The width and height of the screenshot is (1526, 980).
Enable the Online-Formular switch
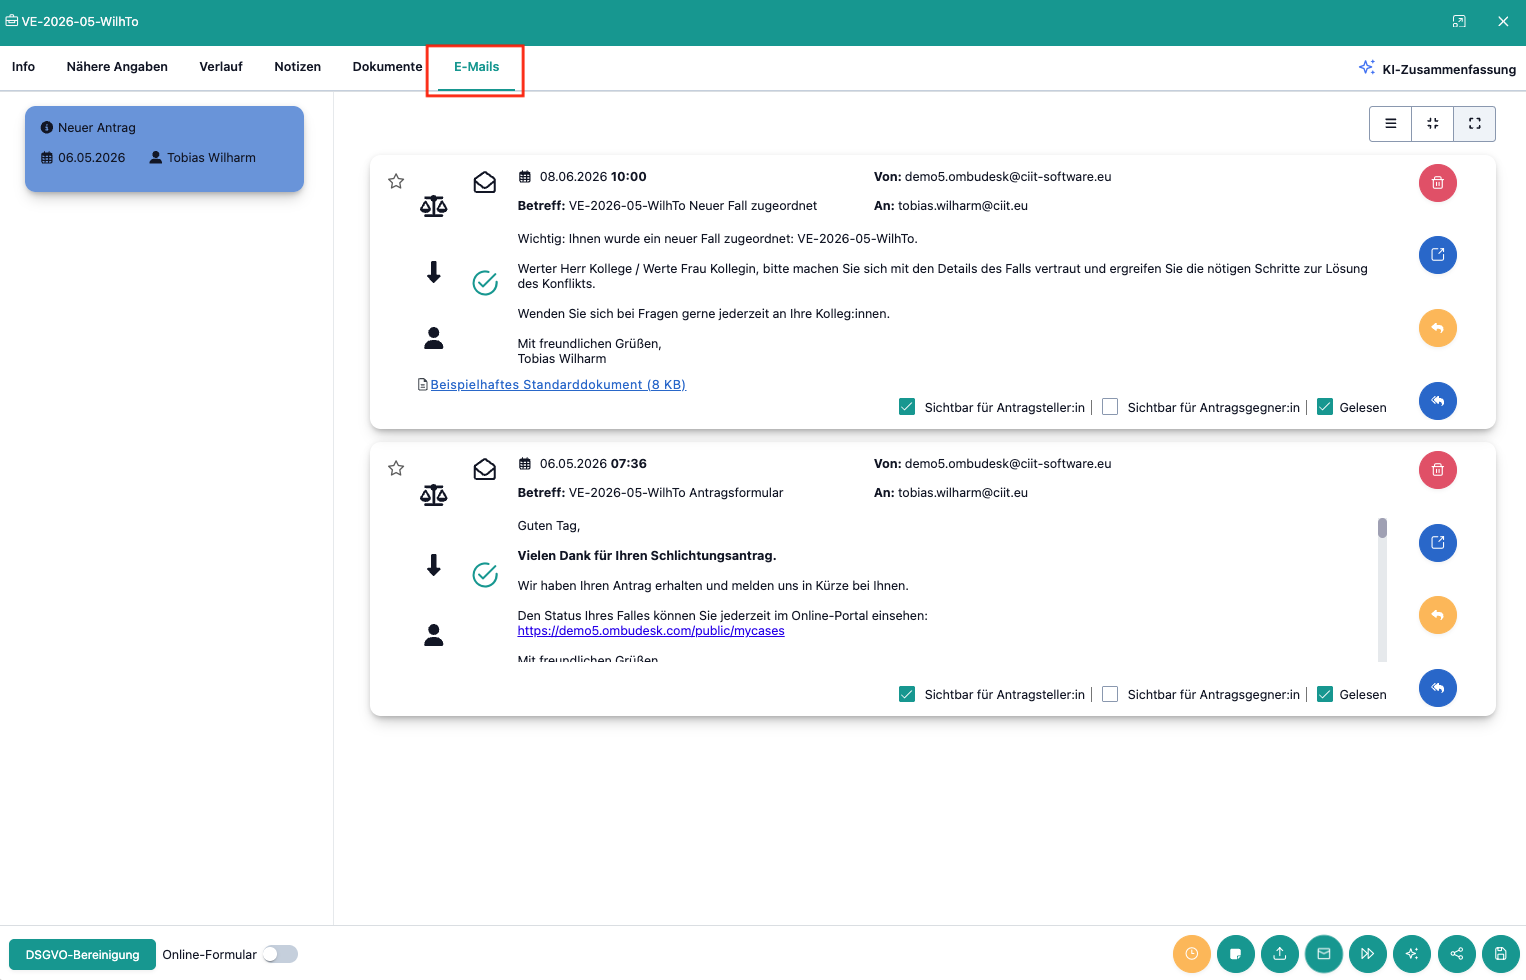280,954
